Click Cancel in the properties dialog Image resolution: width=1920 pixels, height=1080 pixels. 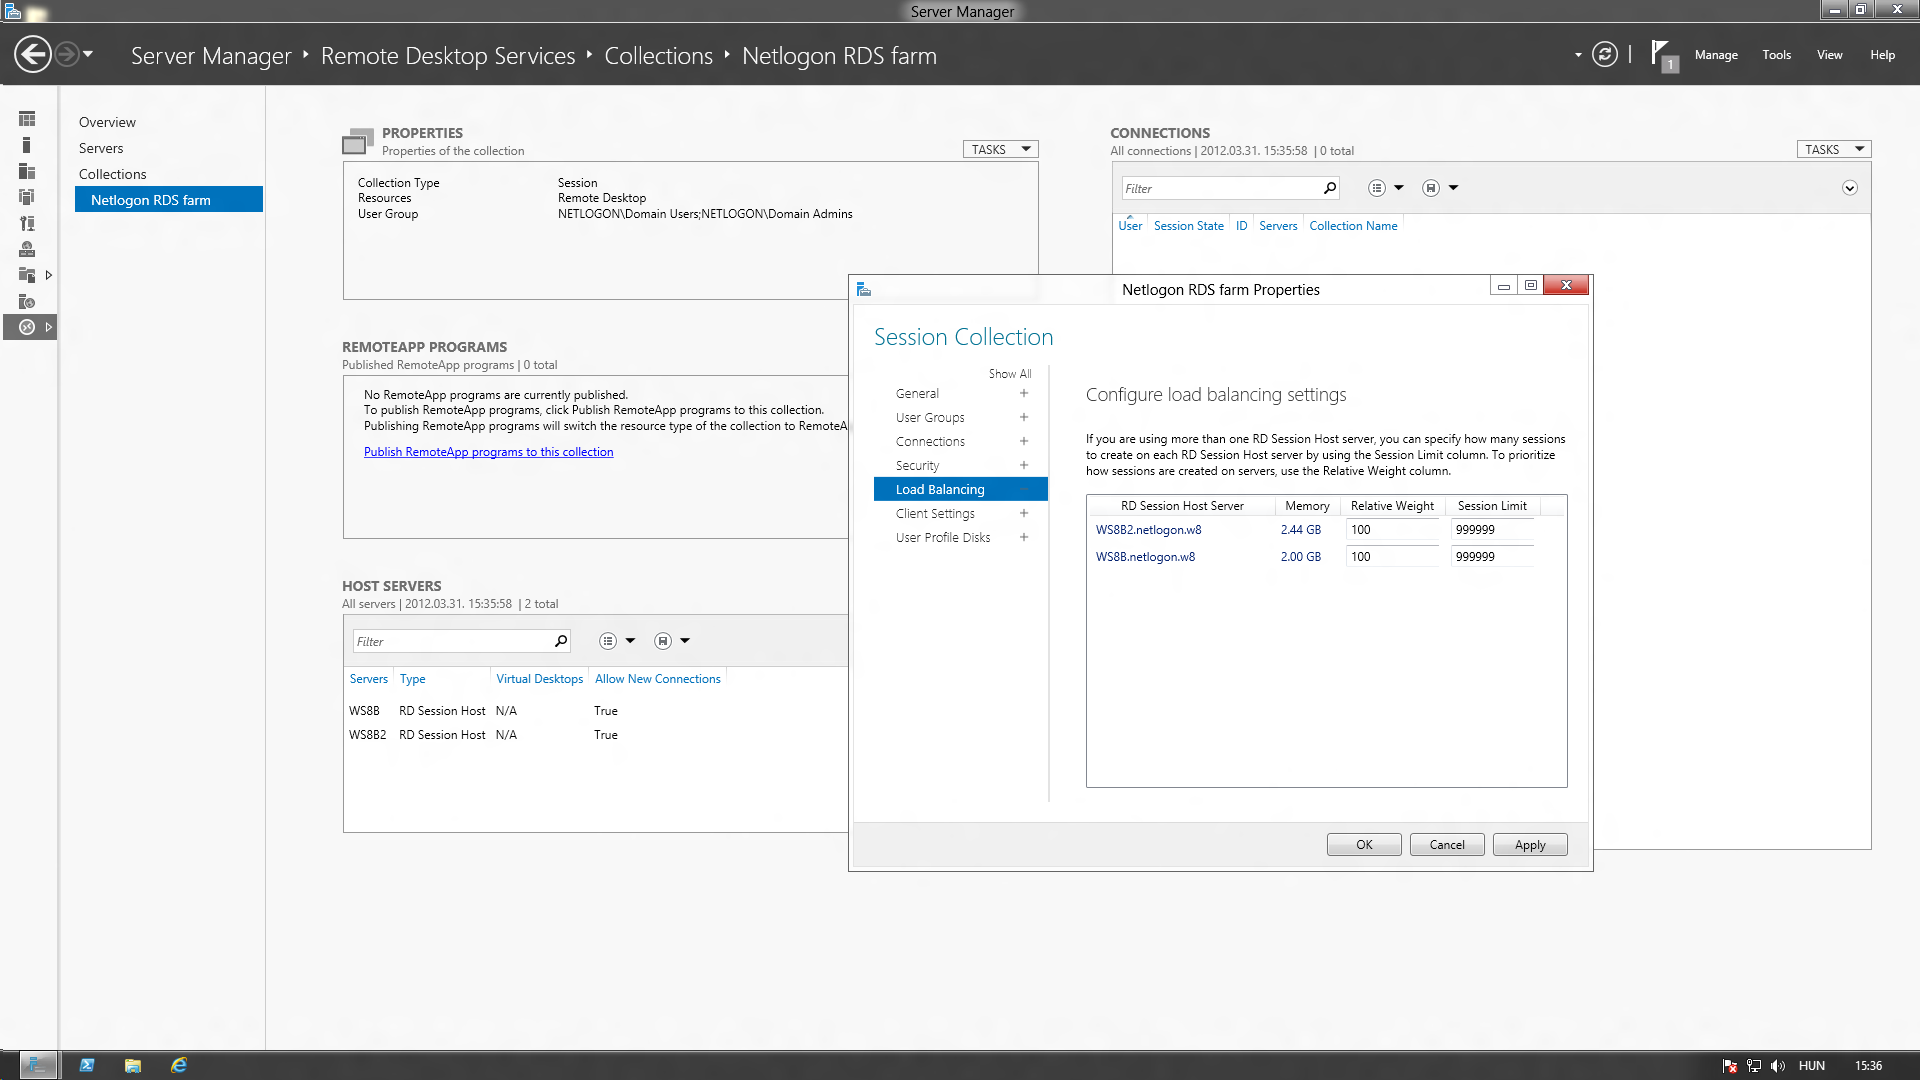pos(1447,845)
